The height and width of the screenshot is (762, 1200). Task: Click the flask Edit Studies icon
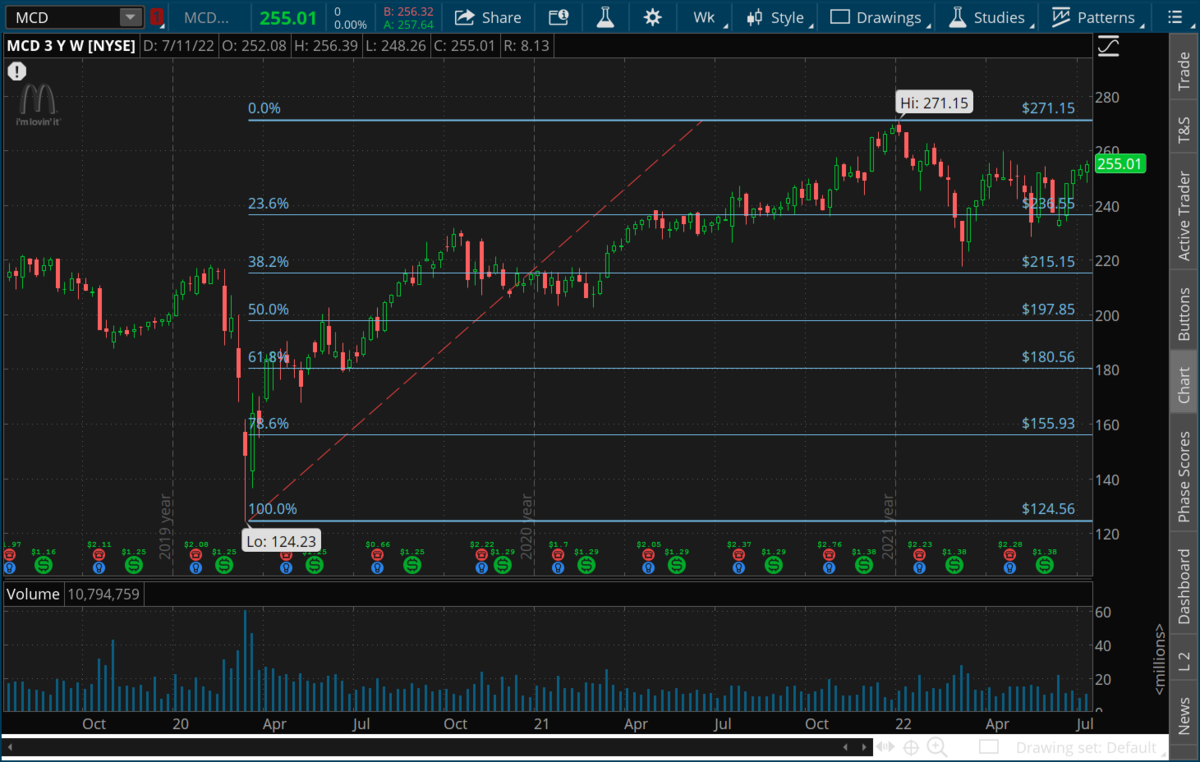pyautogui.click(x=605, y=17)
